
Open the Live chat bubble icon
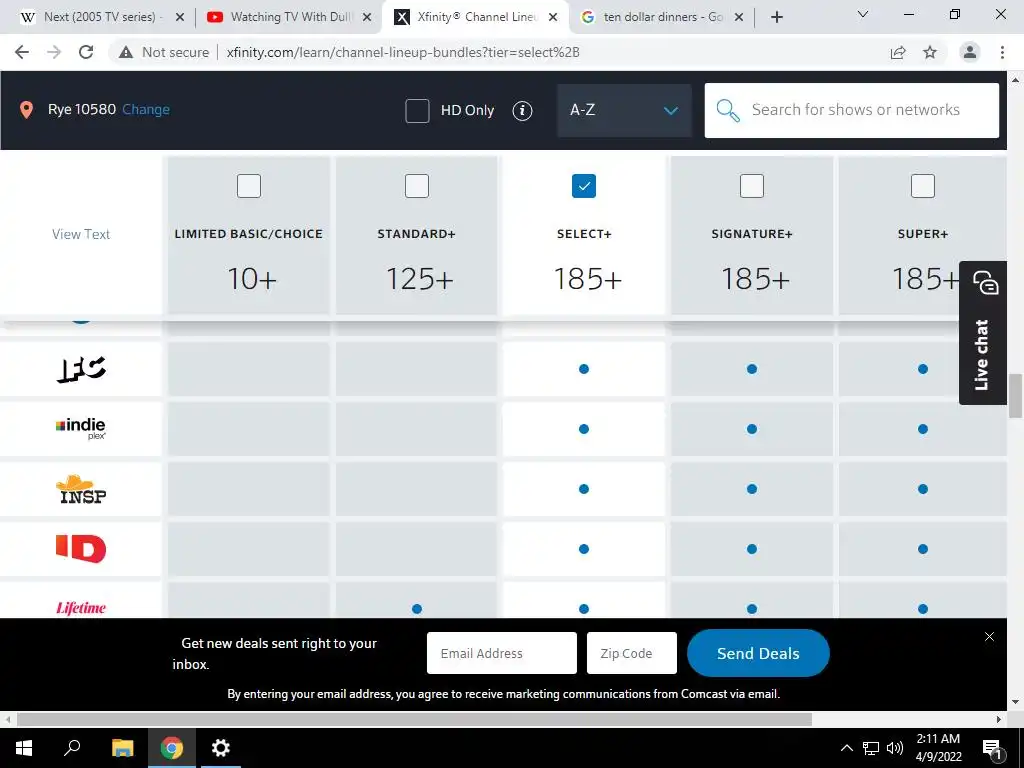click(x=985, y=282)
